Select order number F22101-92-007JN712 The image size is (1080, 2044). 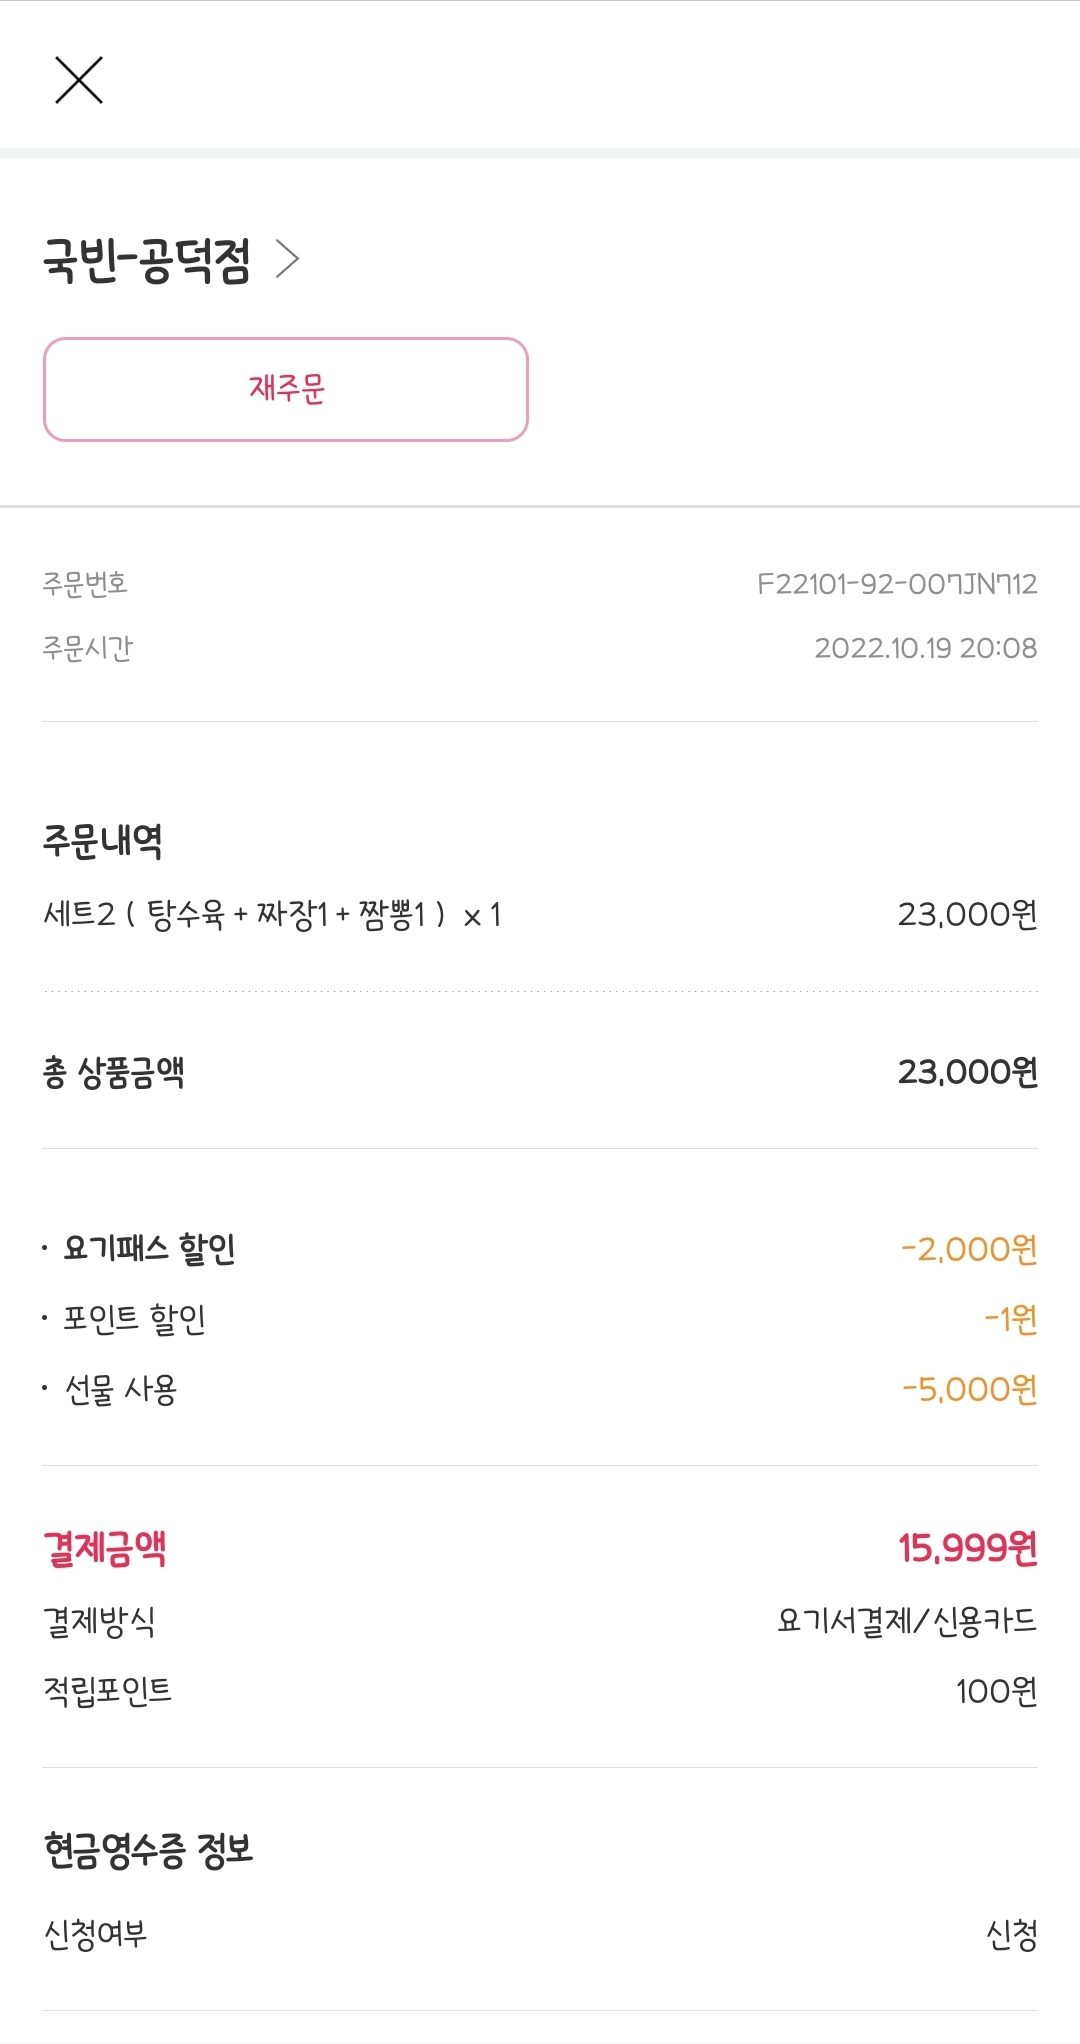(x=896, y=583)
